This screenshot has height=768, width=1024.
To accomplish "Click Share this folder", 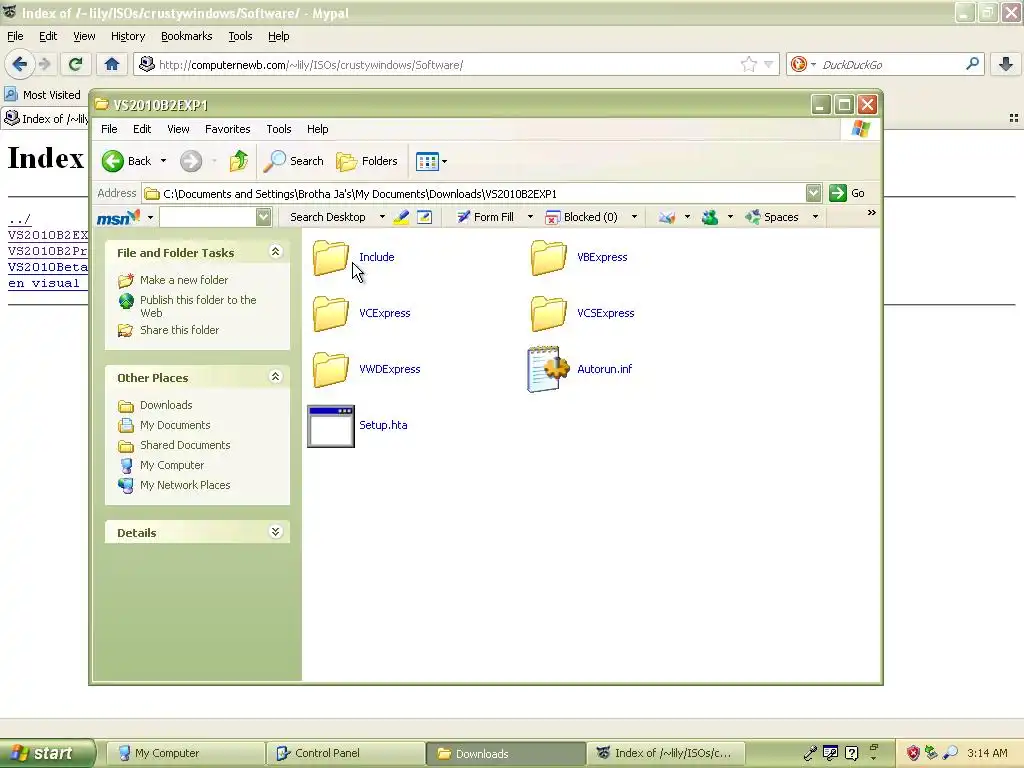I will point(168,330).
